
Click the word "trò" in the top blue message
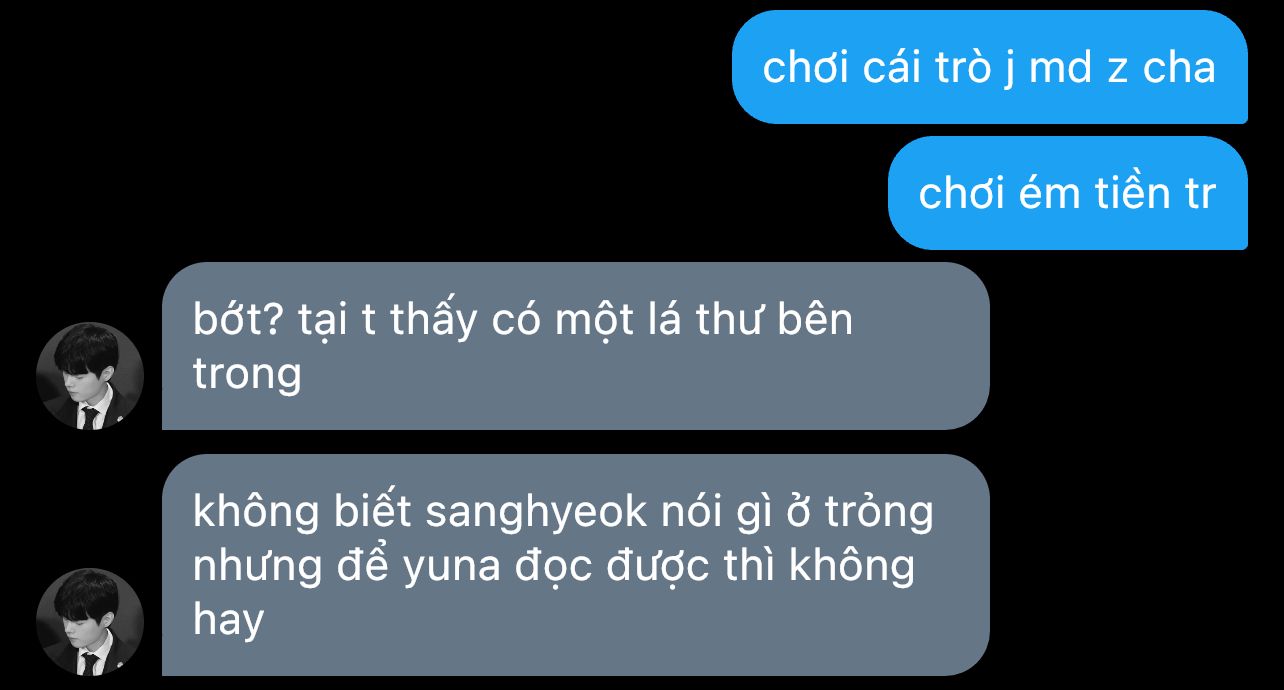958,68
